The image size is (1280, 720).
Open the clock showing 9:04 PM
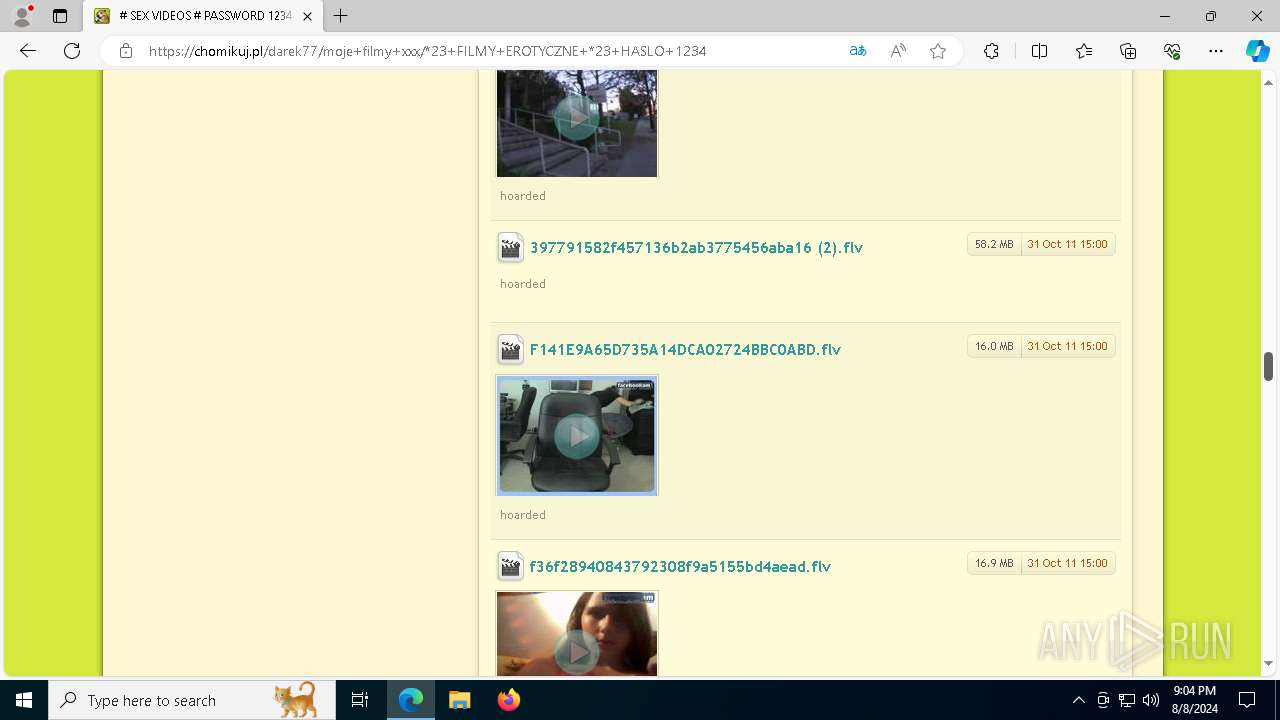[x=1194, y=700]
